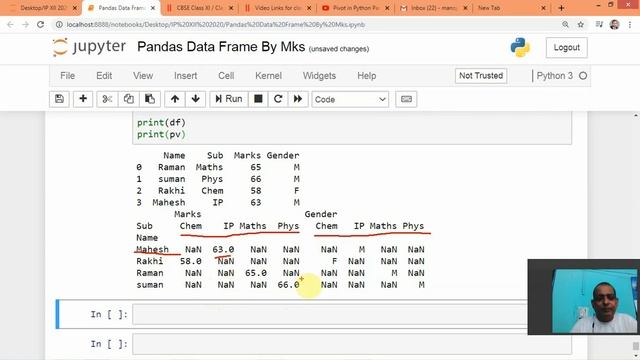The height and width of the screenshot is (360, 640).
Task: Interrupt the kernel with the stop icon
Action: coord(258,99)
